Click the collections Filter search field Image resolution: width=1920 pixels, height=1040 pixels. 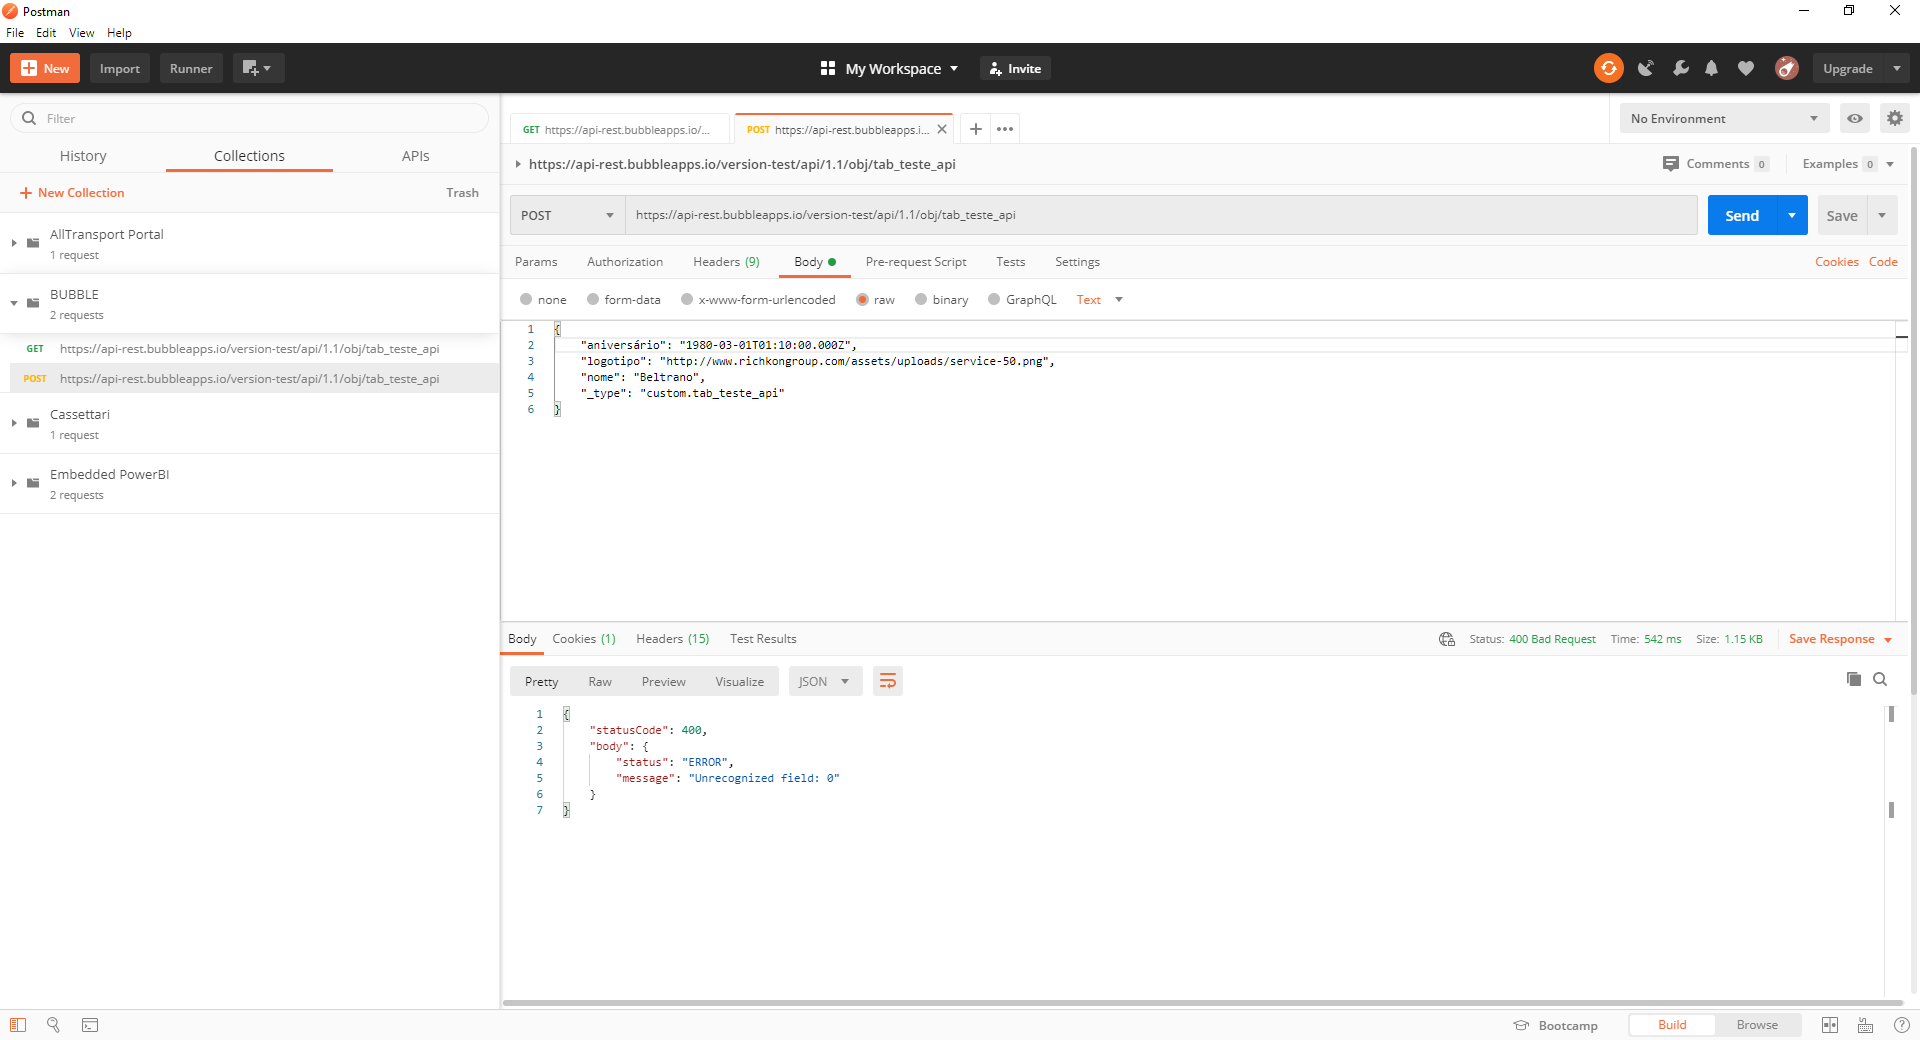(x=250, y=118)
